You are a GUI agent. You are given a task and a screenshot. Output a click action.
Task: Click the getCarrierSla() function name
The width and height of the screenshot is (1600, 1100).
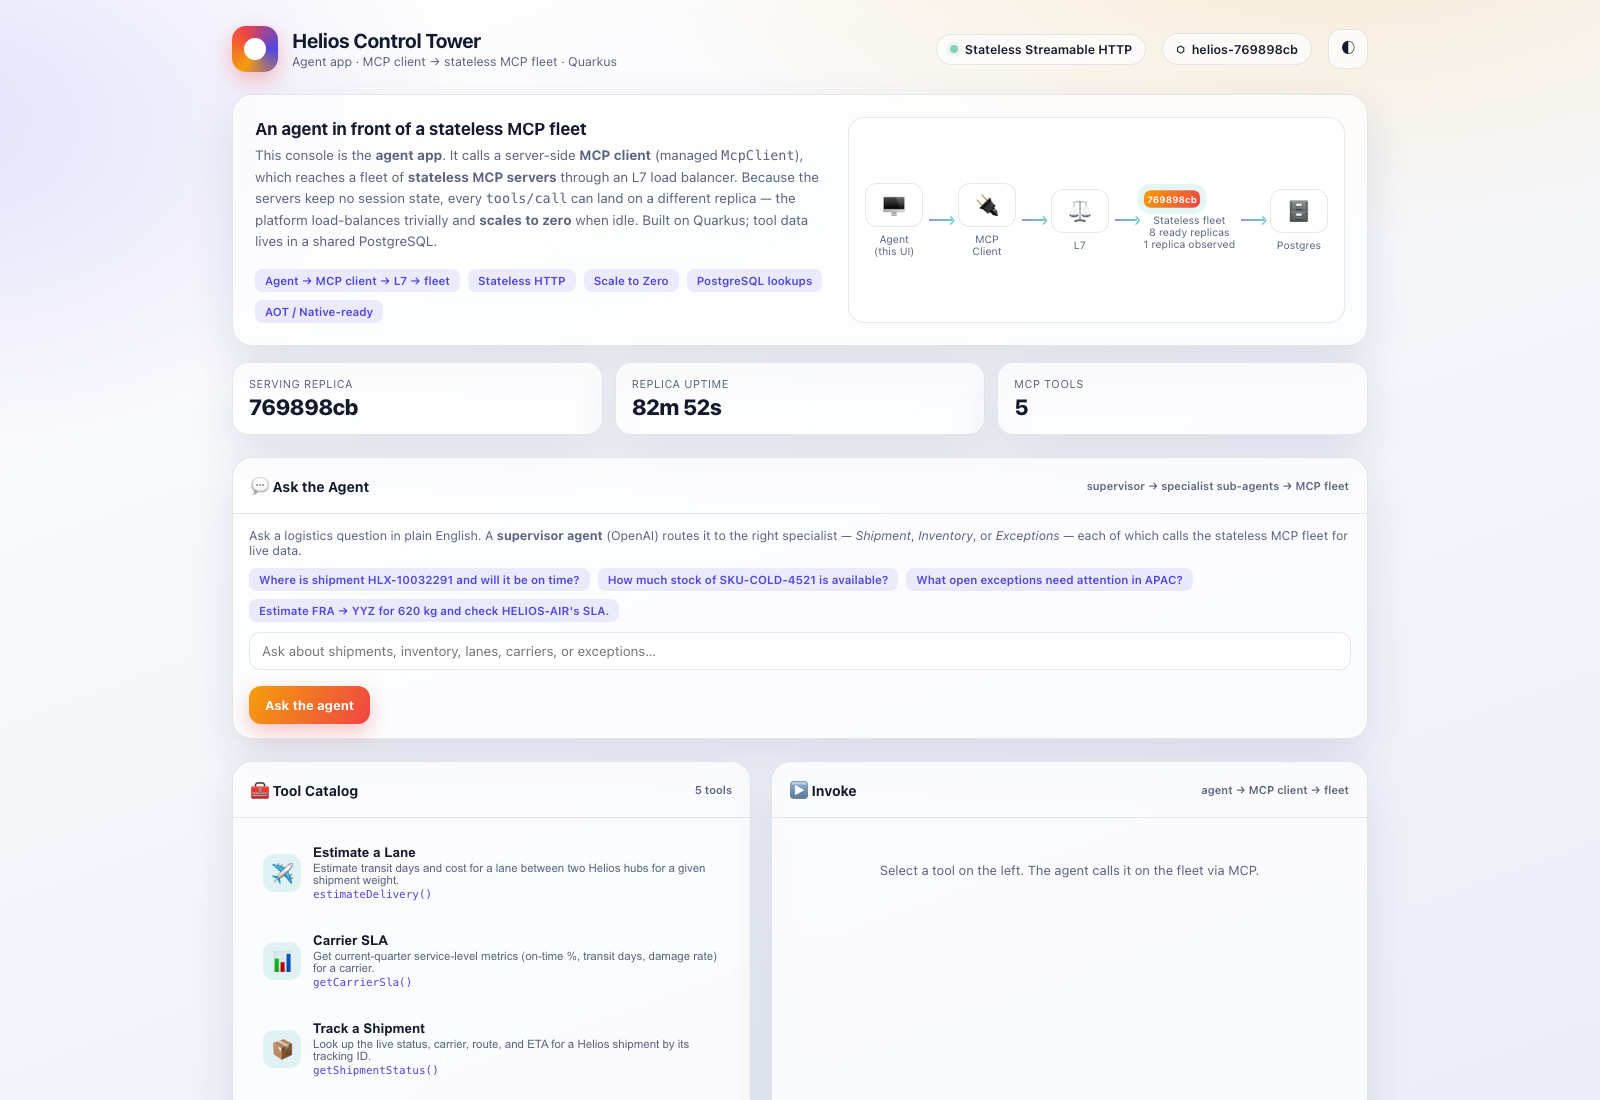(x=362, y=982)
